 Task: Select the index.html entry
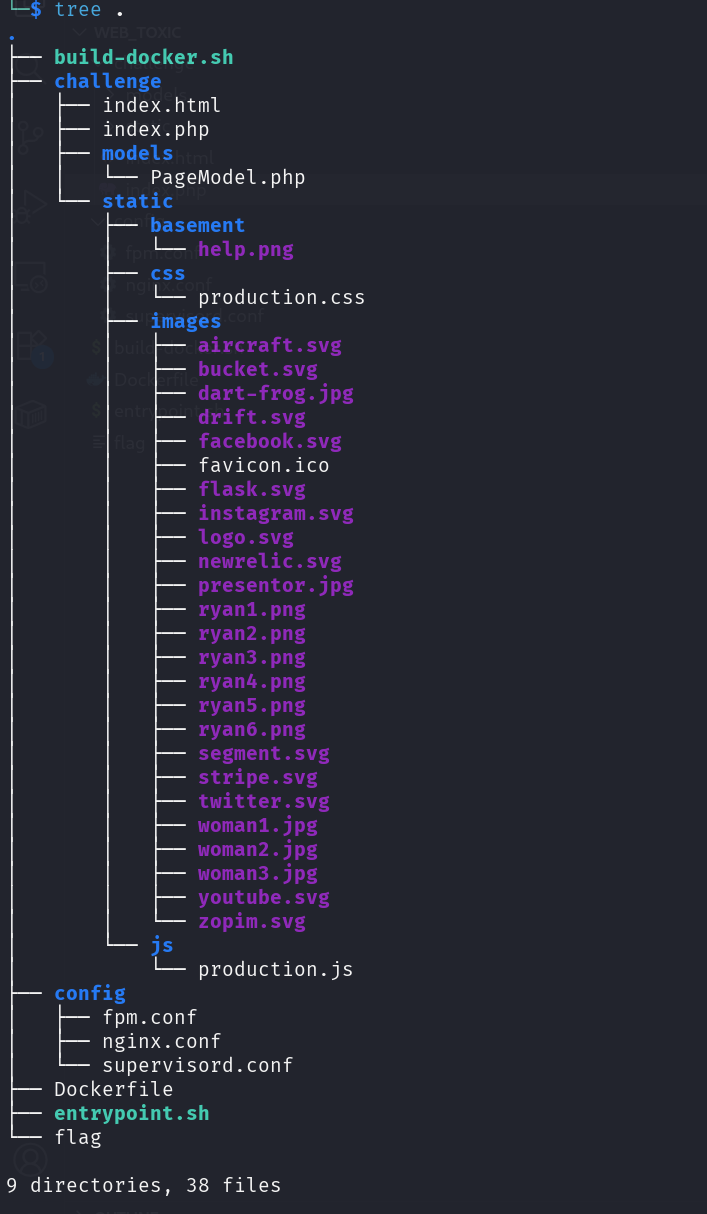(161, 105)
